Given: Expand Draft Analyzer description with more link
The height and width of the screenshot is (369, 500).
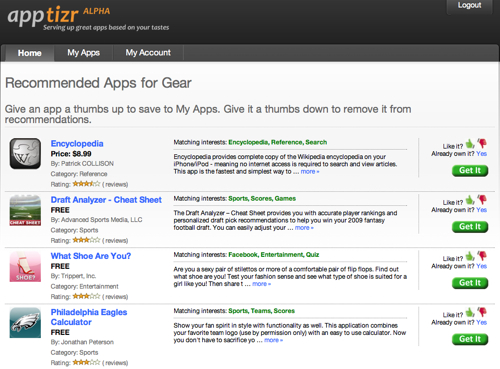Looking at the screenshot, I should (304, 228).
